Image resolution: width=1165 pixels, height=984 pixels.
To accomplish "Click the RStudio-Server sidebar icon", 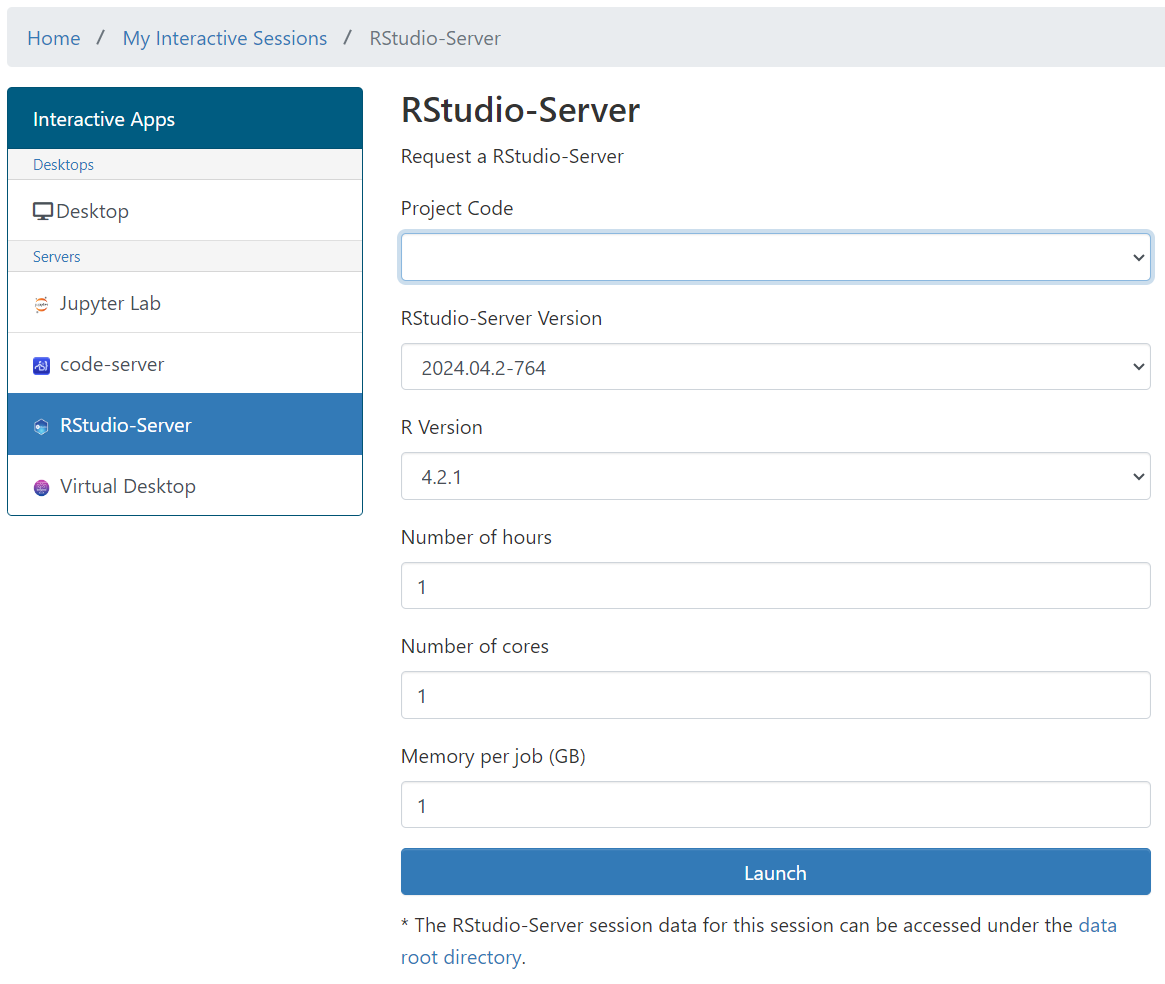I will [41, 427].
